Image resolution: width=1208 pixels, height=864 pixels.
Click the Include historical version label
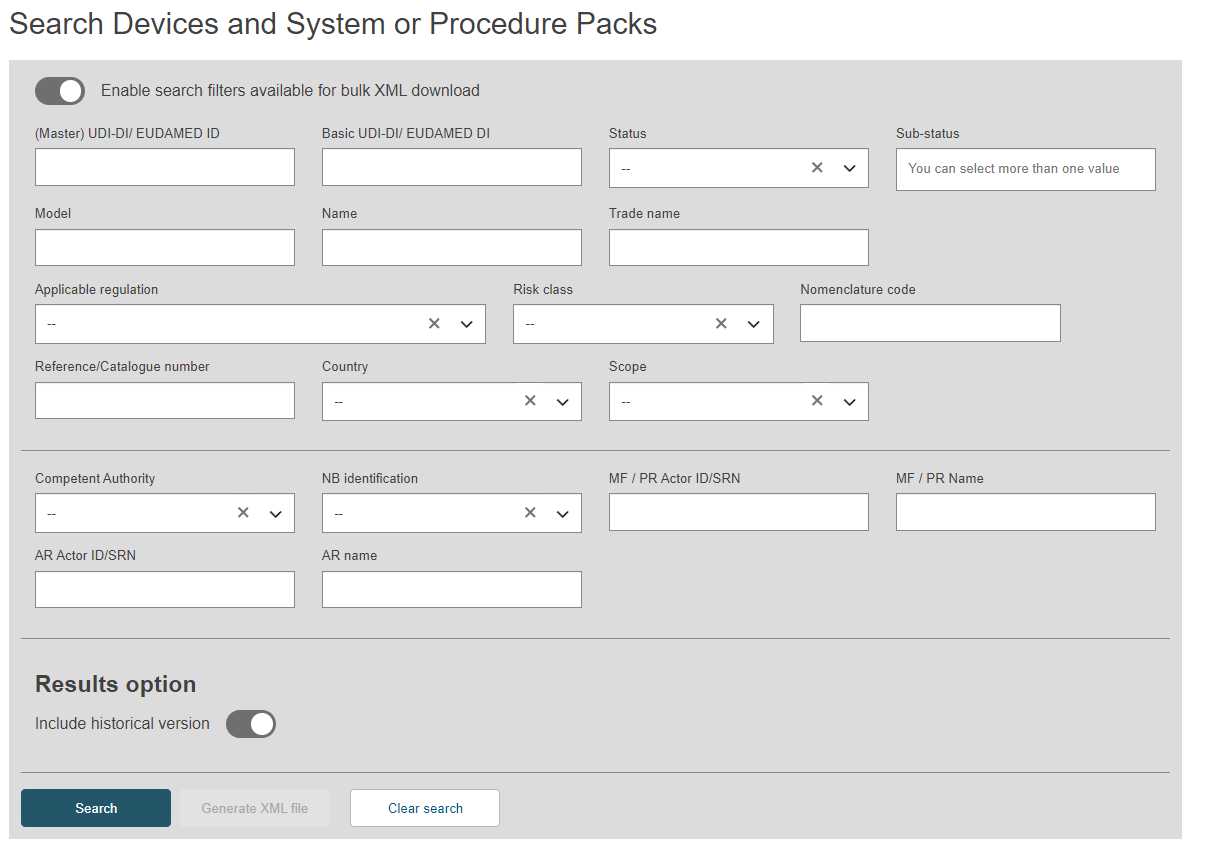click(x=122, y=723)
